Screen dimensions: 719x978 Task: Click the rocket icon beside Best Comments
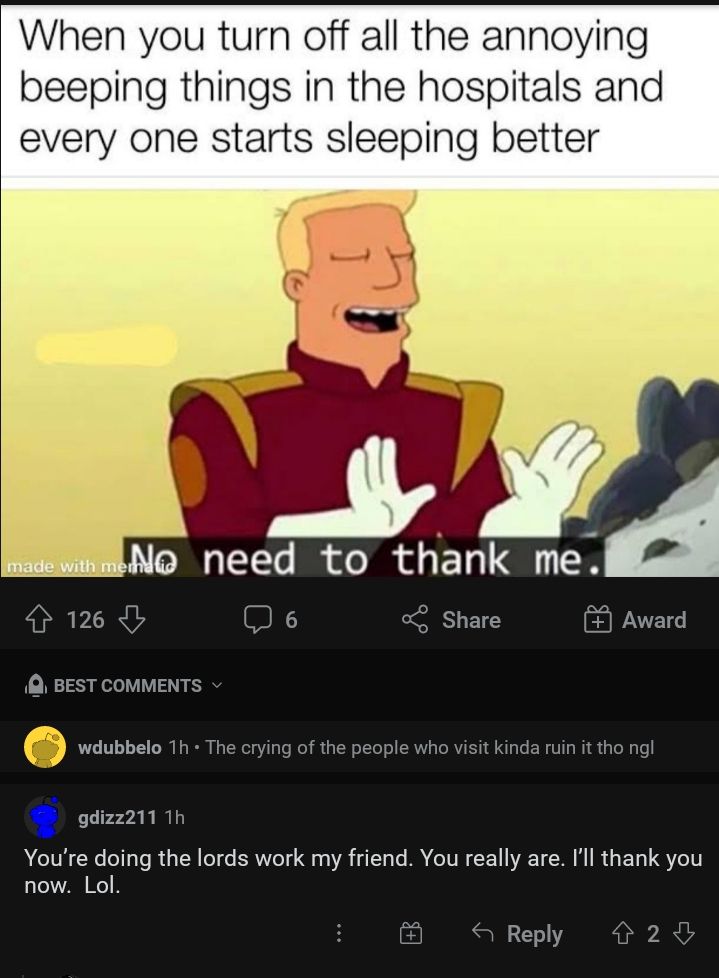click(x=35, y=685)
